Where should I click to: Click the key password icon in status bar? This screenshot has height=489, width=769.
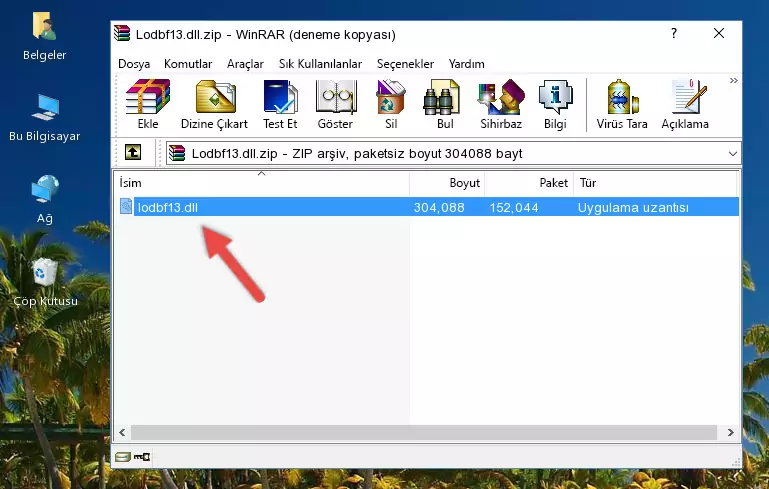tap(142, 457)
